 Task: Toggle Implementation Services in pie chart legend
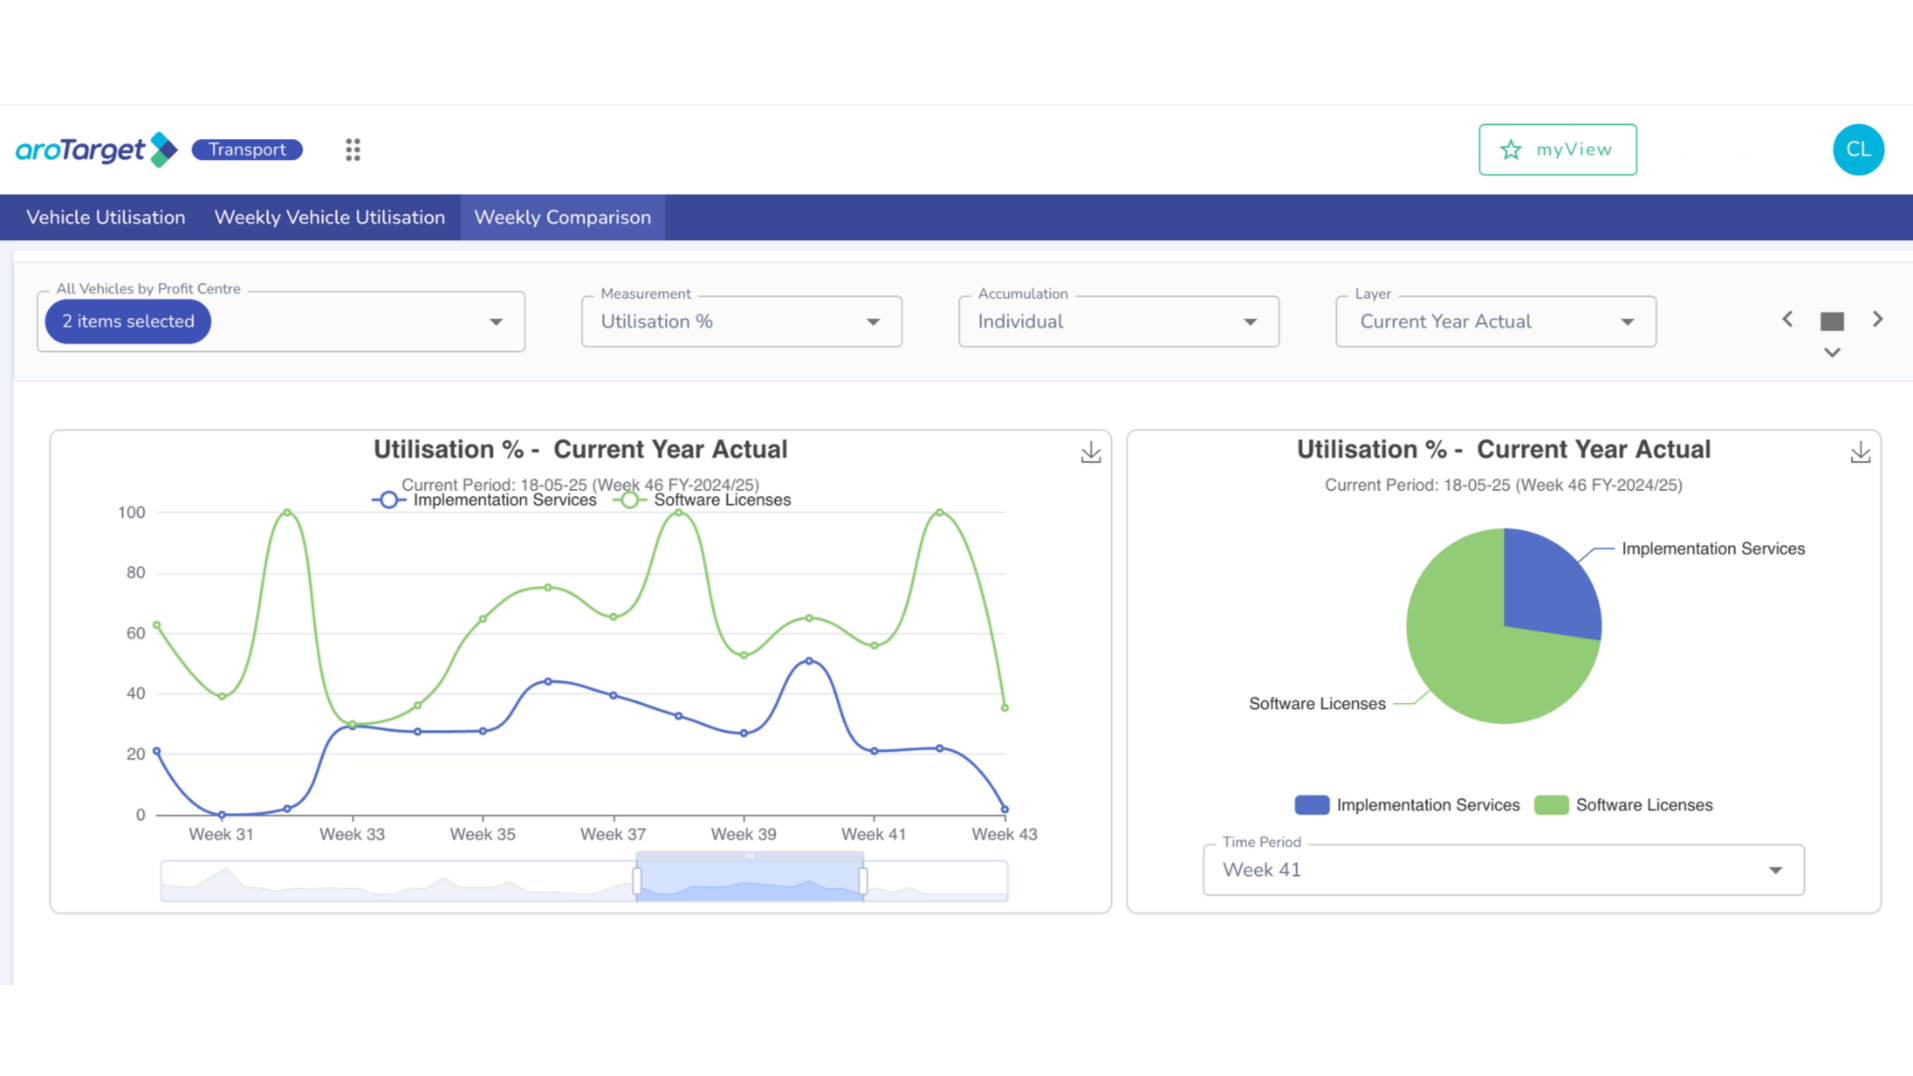pyautogui.click(x=1407, y=805)
